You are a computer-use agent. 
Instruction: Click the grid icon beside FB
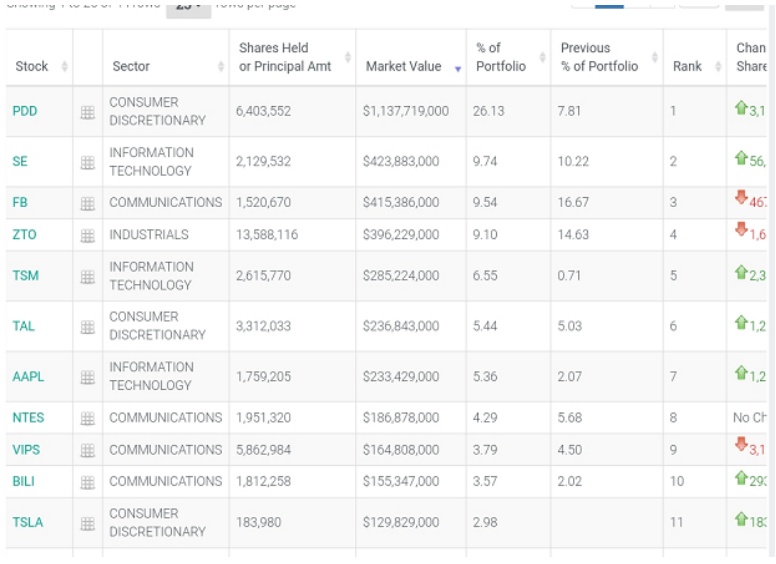tap(88, 203)
